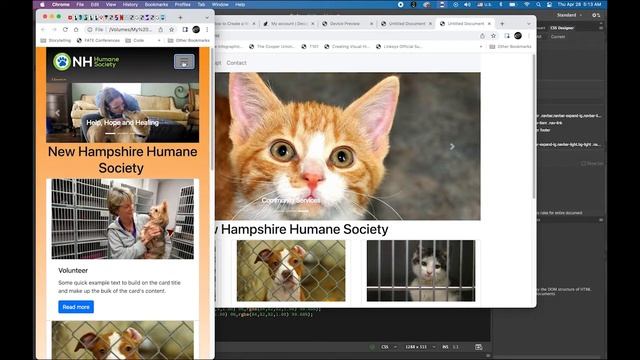640x360 pixels.
Task: Close the Device Preview tab
Action: pyautogui.click(x=371, y=24)
